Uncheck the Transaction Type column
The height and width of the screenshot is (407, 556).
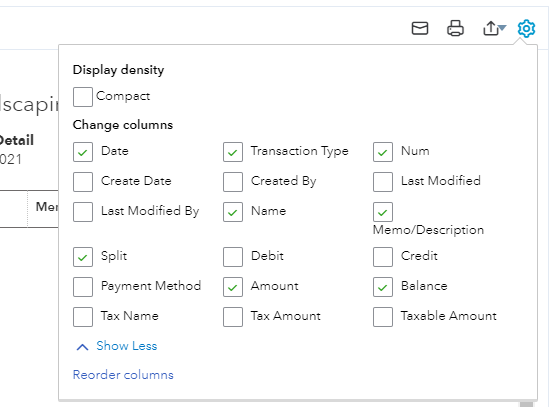point(233,152)
